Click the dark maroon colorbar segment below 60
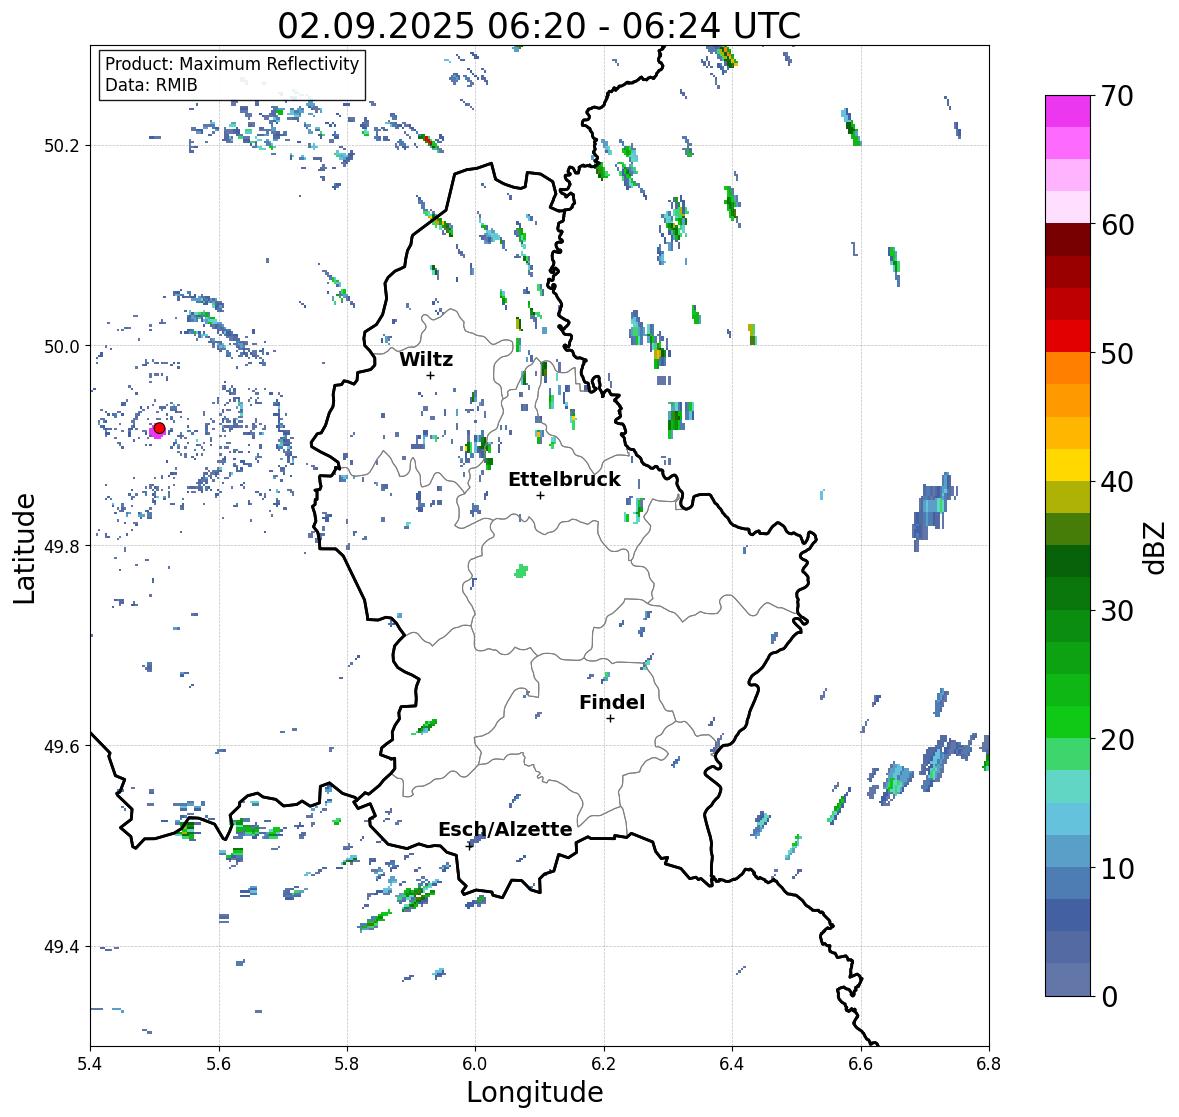The width and height of the screenshot is (1179, 1117). pos(1067,240)
